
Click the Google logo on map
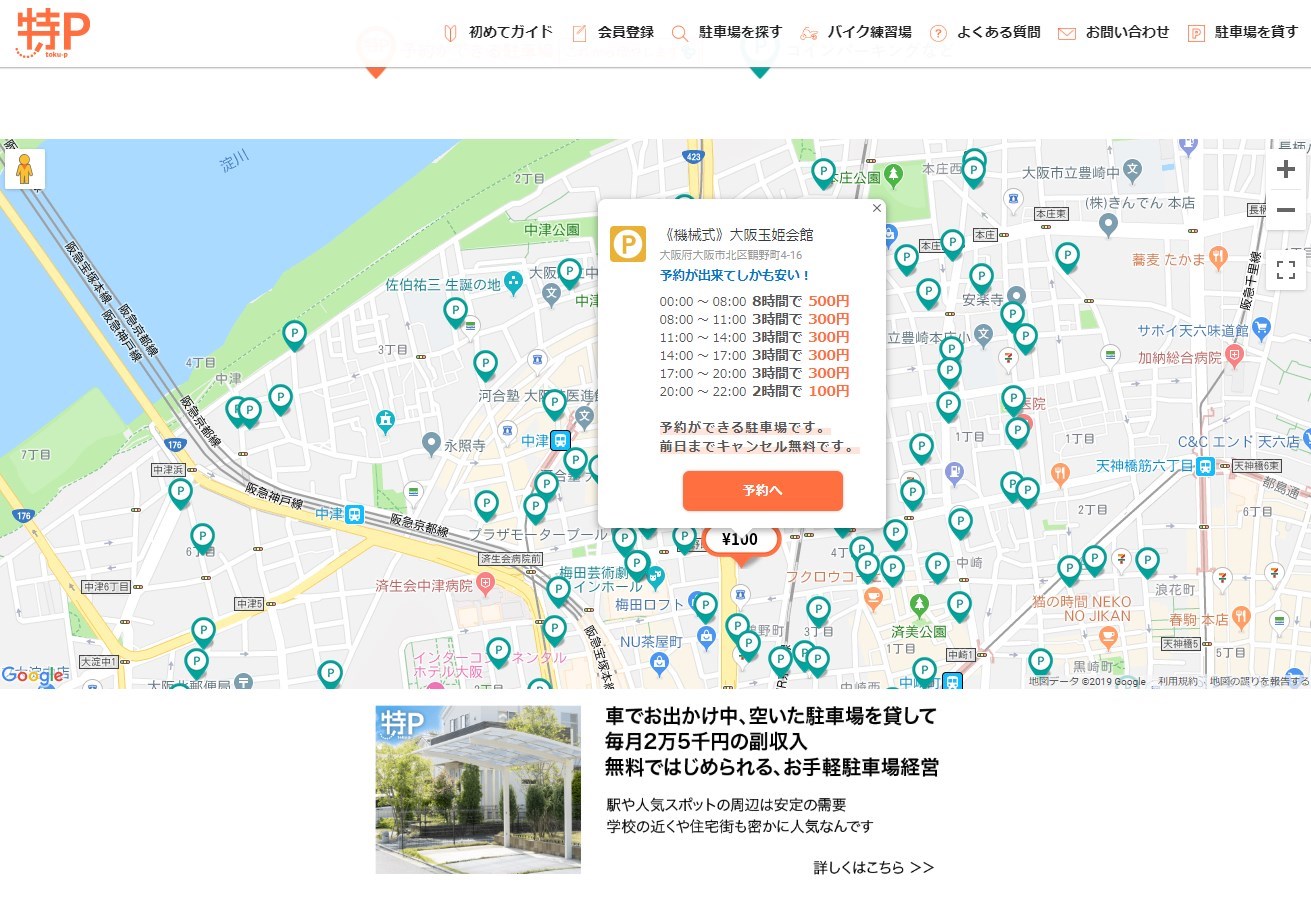[32, 675]
